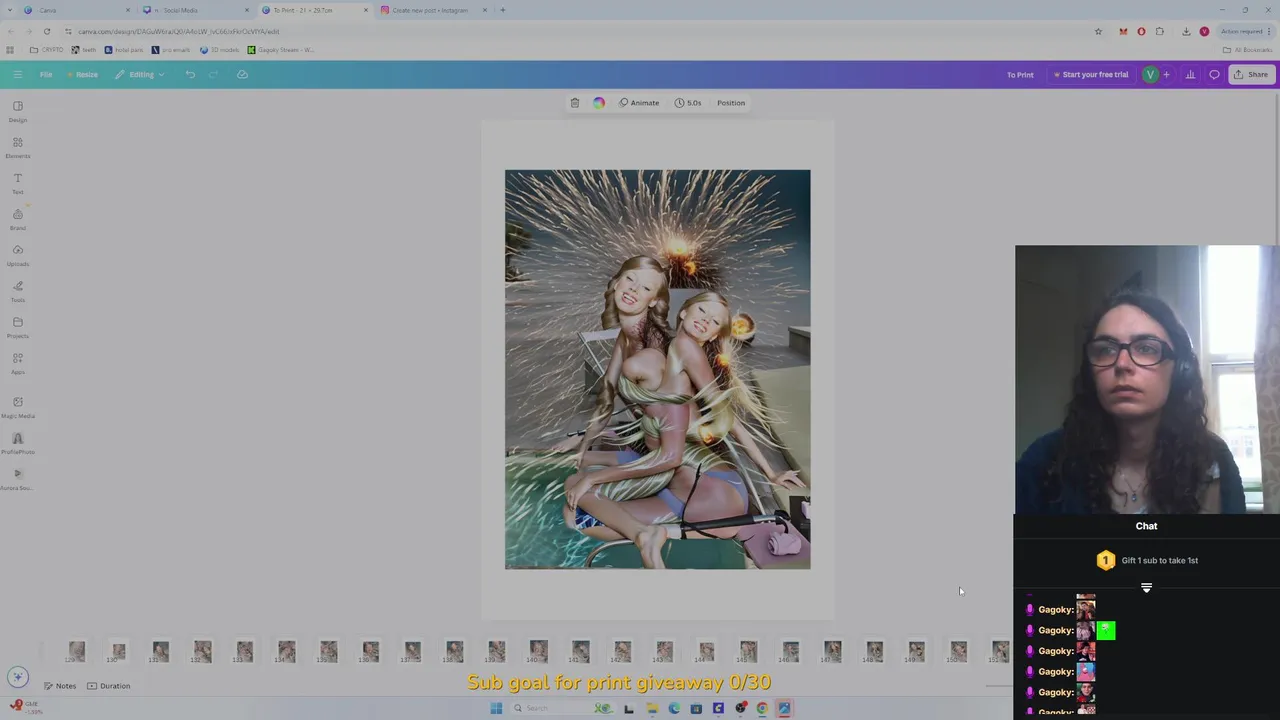Expand the Editing mode dropdown
Image resolution: width=1280 pixels, height=720 pixels.
(139, 74)
